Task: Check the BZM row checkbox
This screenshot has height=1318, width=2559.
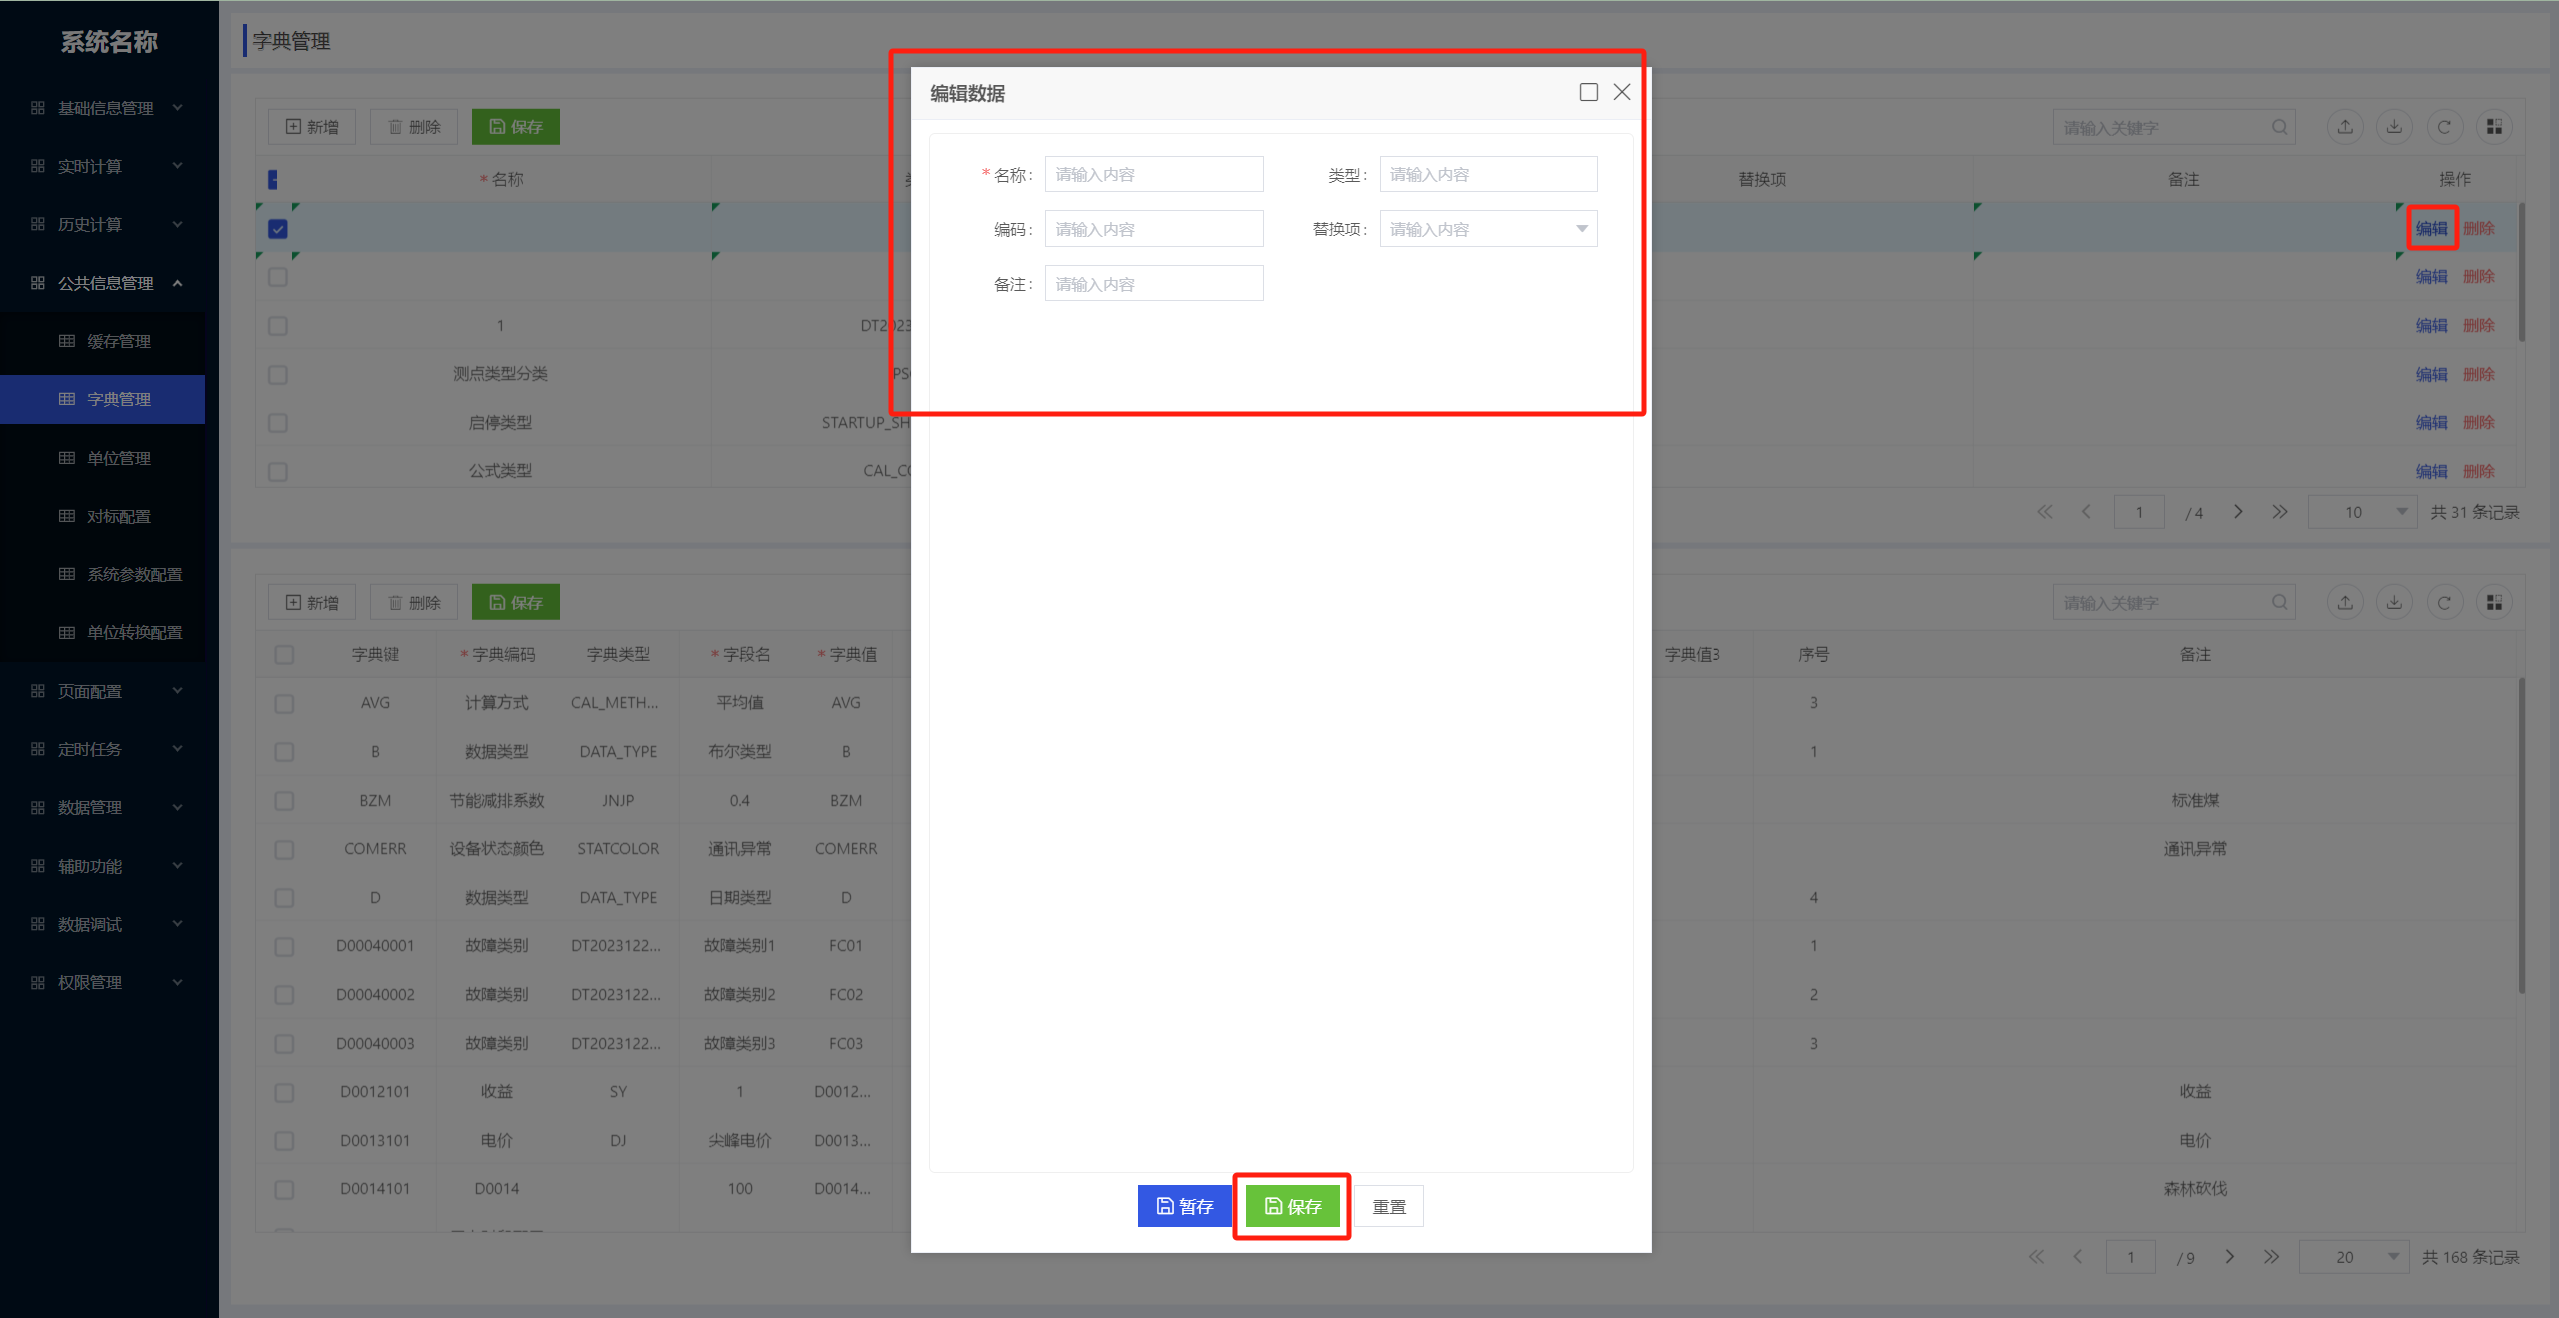Action: point(284,801)
